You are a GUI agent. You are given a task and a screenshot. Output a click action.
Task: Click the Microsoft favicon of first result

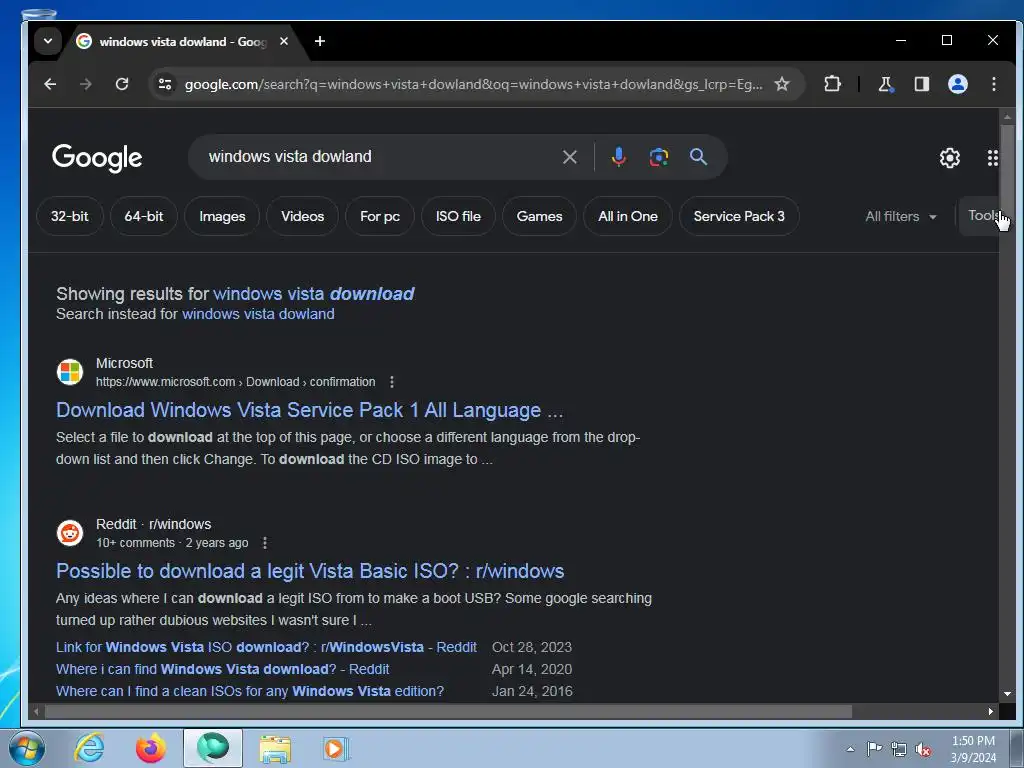pos(70,372)
